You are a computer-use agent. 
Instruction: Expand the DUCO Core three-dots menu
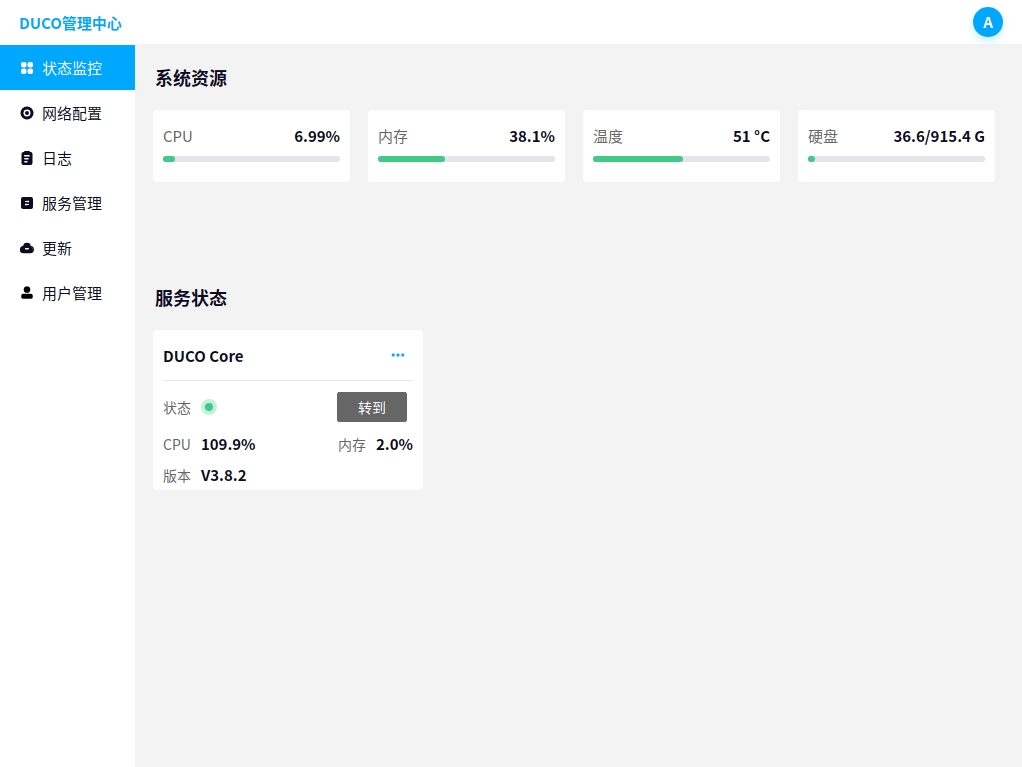(x=398, y=355)
